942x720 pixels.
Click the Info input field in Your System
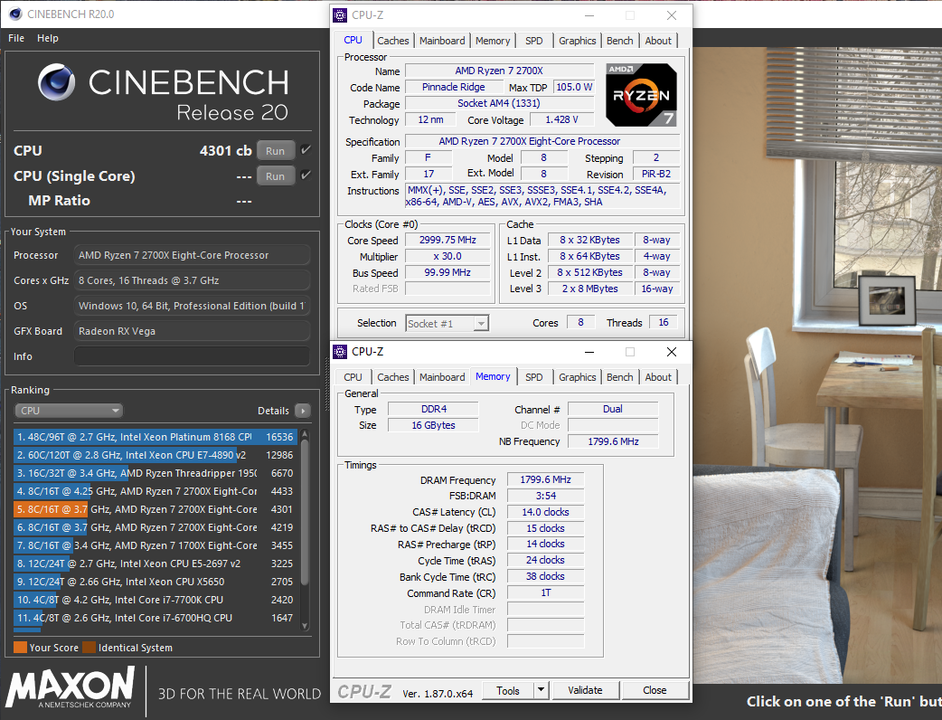192,356
